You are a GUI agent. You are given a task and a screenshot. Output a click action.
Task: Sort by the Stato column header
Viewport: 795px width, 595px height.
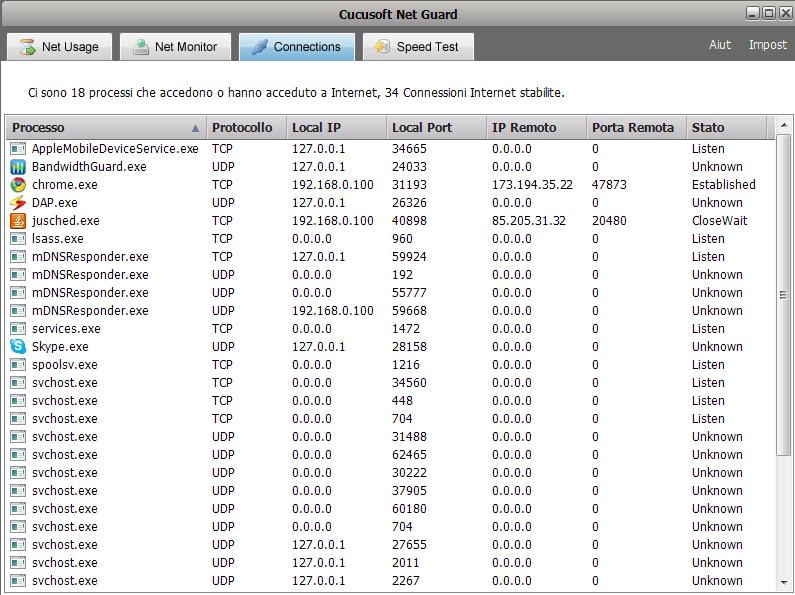tap(727, 127)
